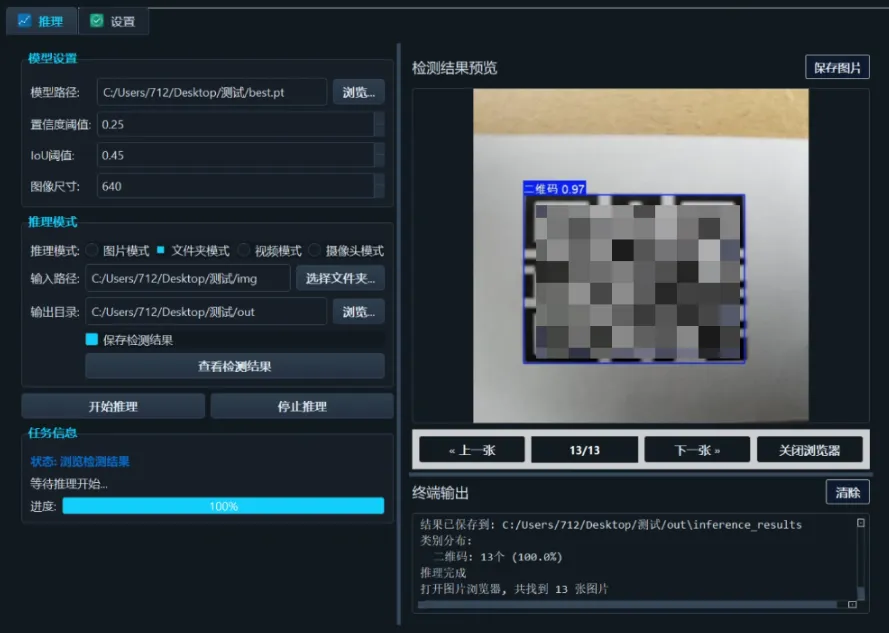
Task: Click the 置信度阈值 value 0.25 field
Action: (x=235, y=124)
